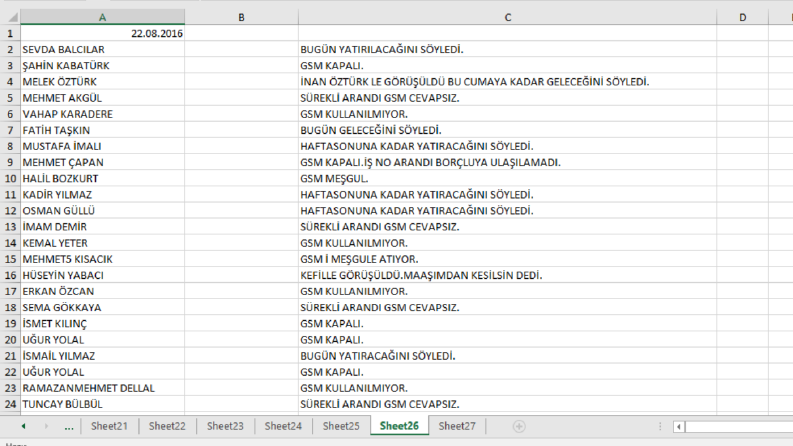This screenshot has width=793, height=446.
Task: Select column C header
Action: pyautogui.click(x=507, y=17)
